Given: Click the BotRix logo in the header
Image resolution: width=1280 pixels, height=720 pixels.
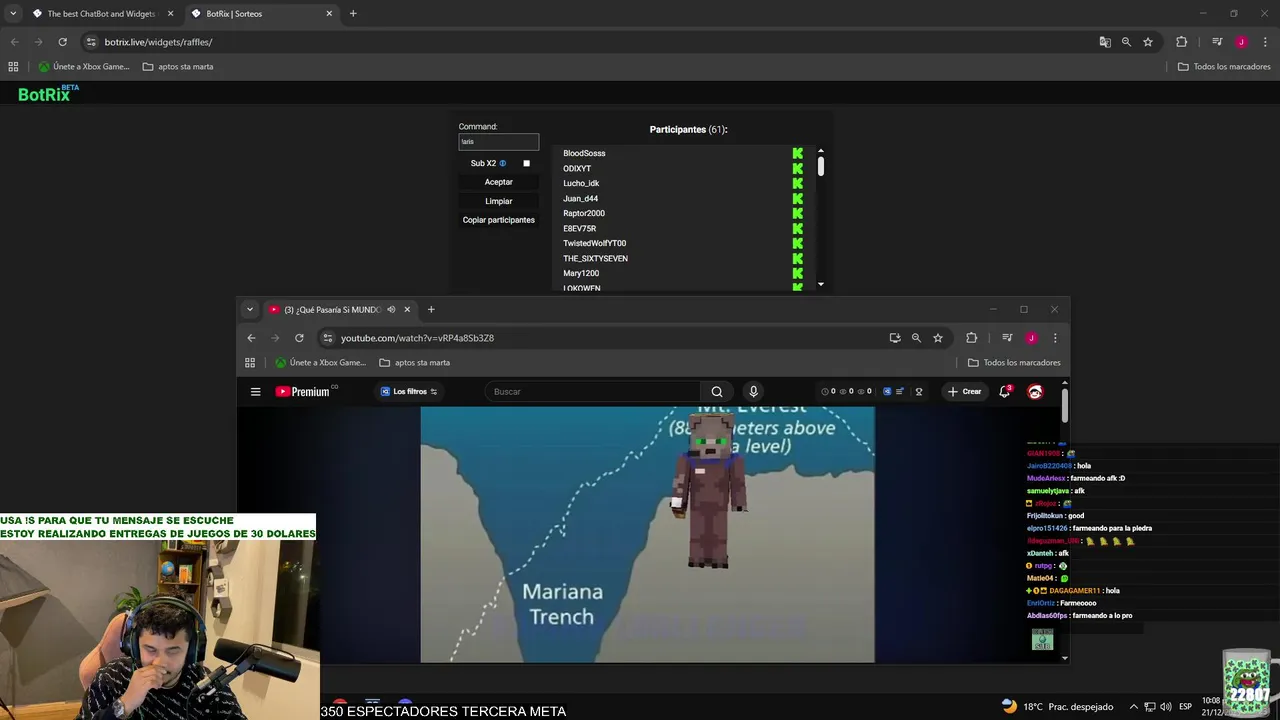Looking at the screenshot, I should [x=47, y=93].
